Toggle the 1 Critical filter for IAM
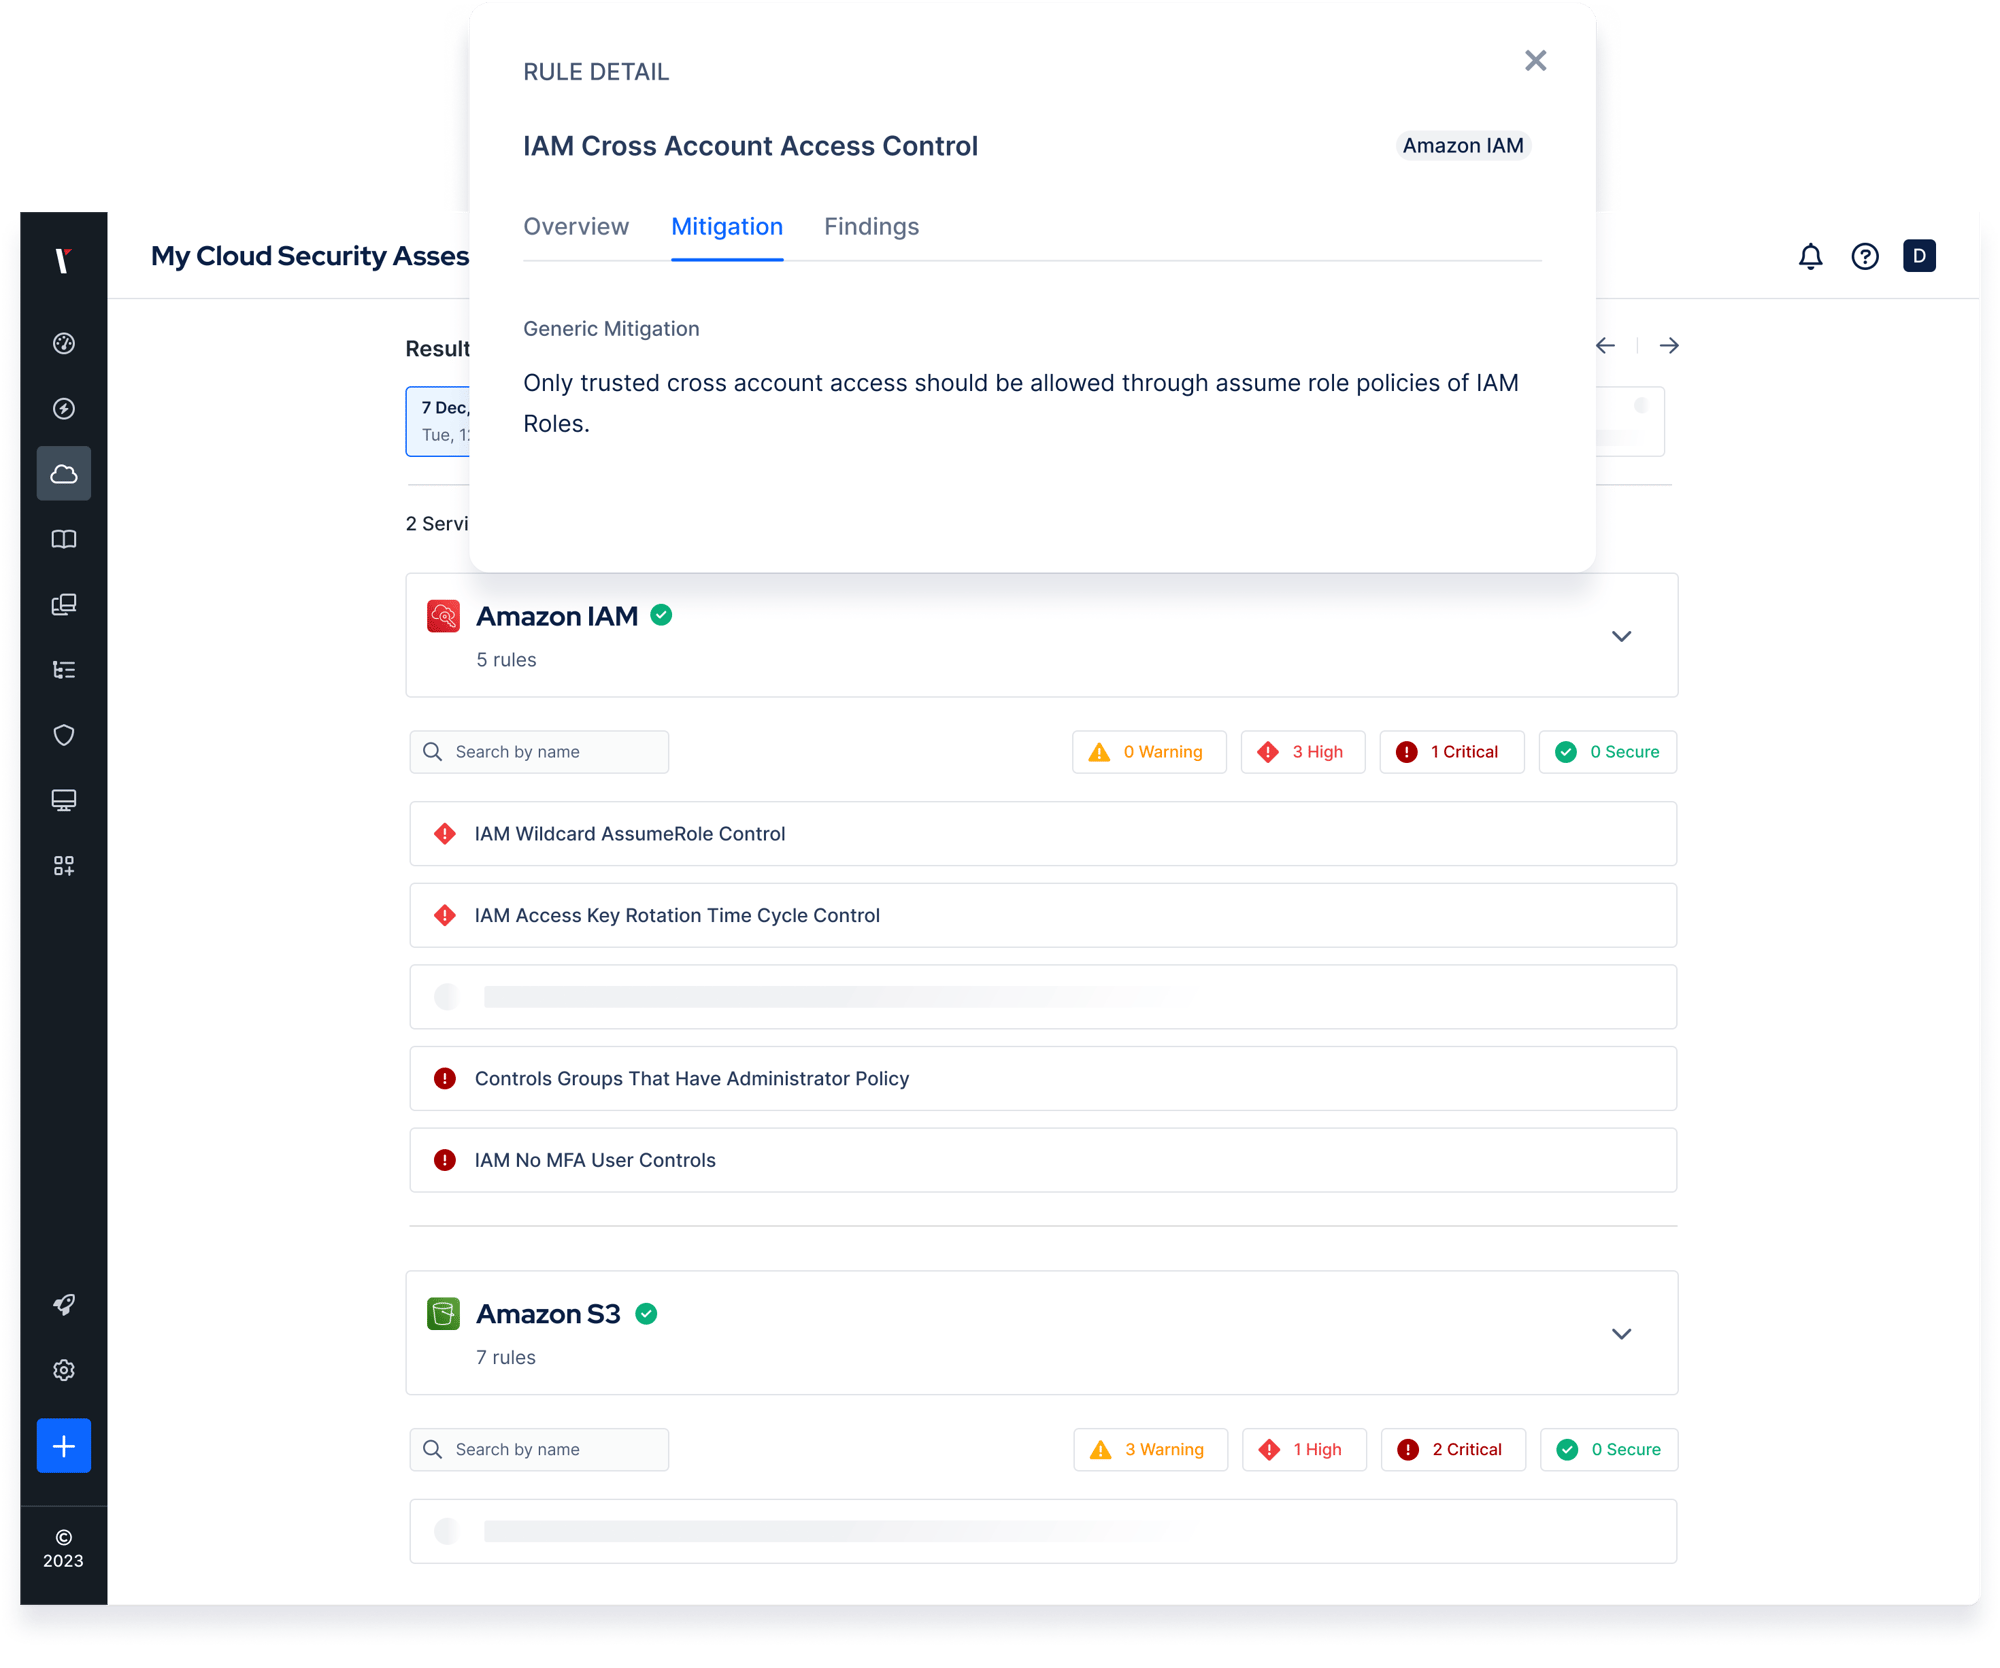The width and height of the screenshot is (2000, 1668). coord(1452,752)
